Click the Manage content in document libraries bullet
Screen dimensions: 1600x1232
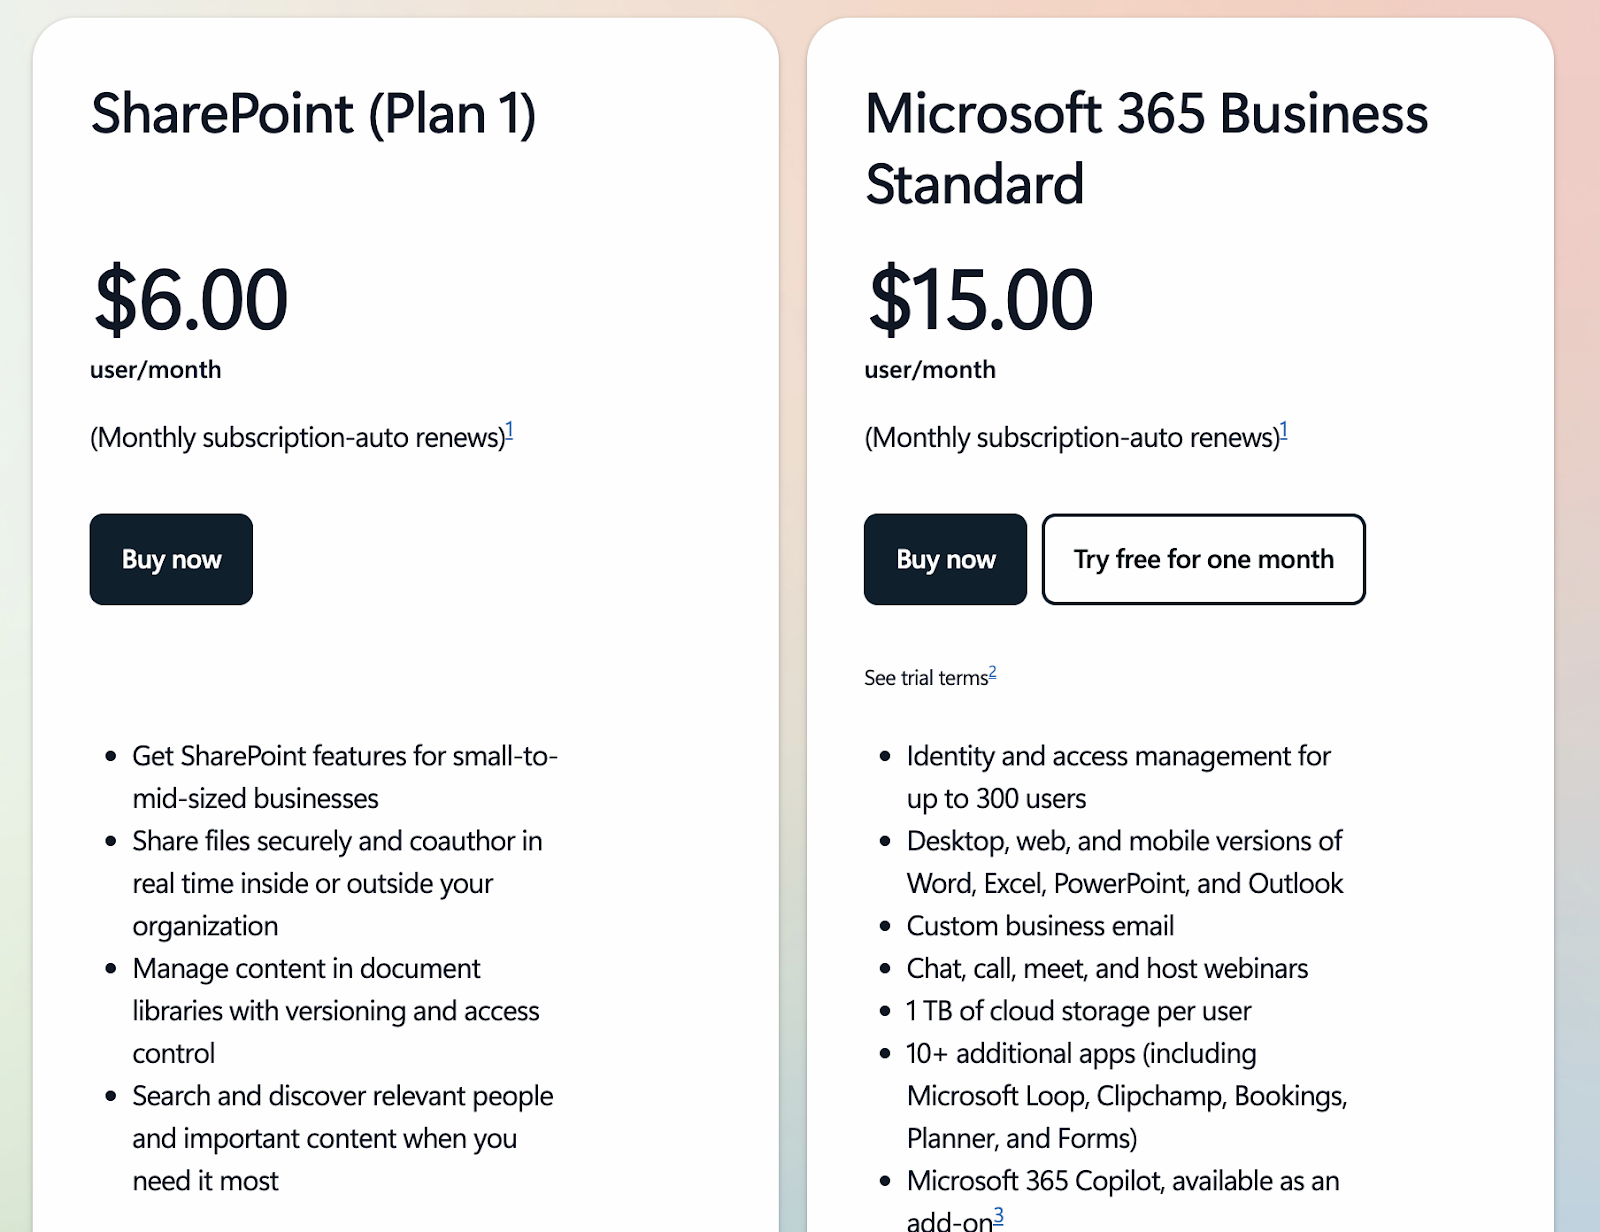pyautogui.click(x=335, y=1011)
